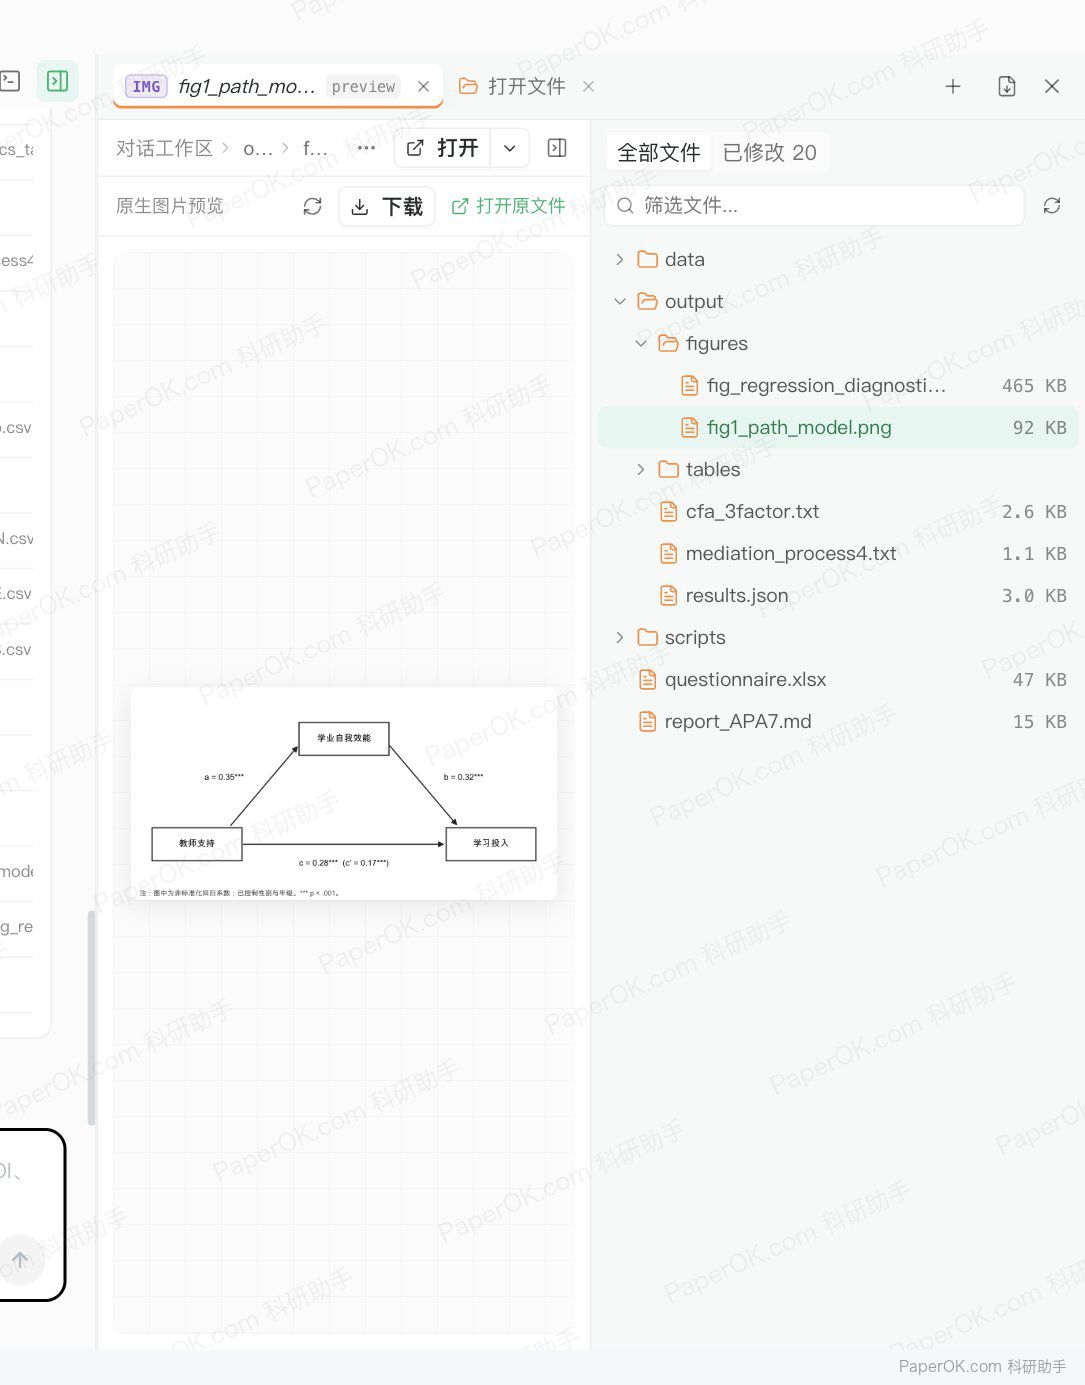Click the 下载 download button
Screen dimensions: 1085x1385
pos(387,206)
